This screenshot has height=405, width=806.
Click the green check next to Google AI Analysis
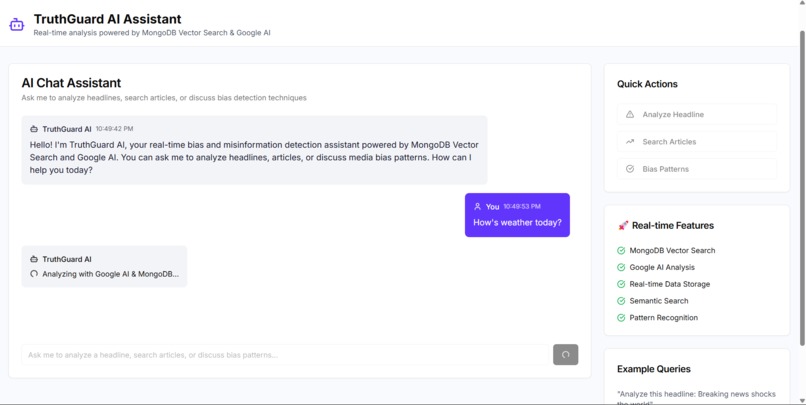click(621, 267)
